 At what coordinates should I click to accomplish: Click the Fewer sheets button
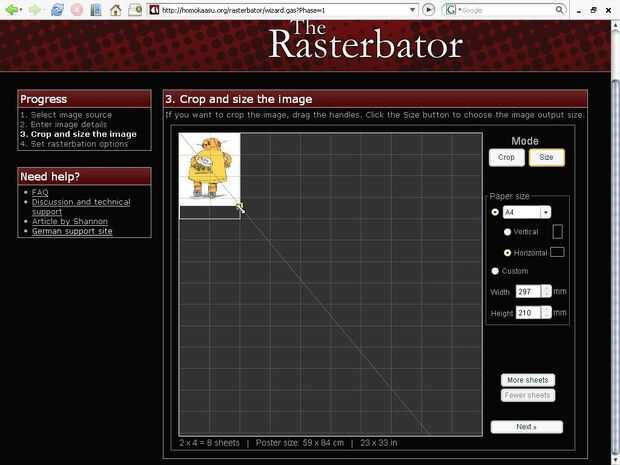[528, 395]
